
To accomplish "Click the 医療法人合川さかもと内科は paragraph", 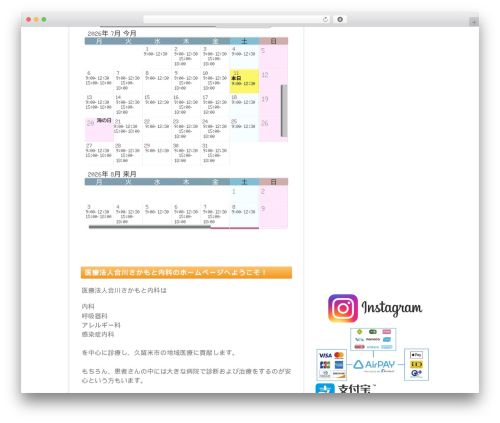I will (124, 290).
